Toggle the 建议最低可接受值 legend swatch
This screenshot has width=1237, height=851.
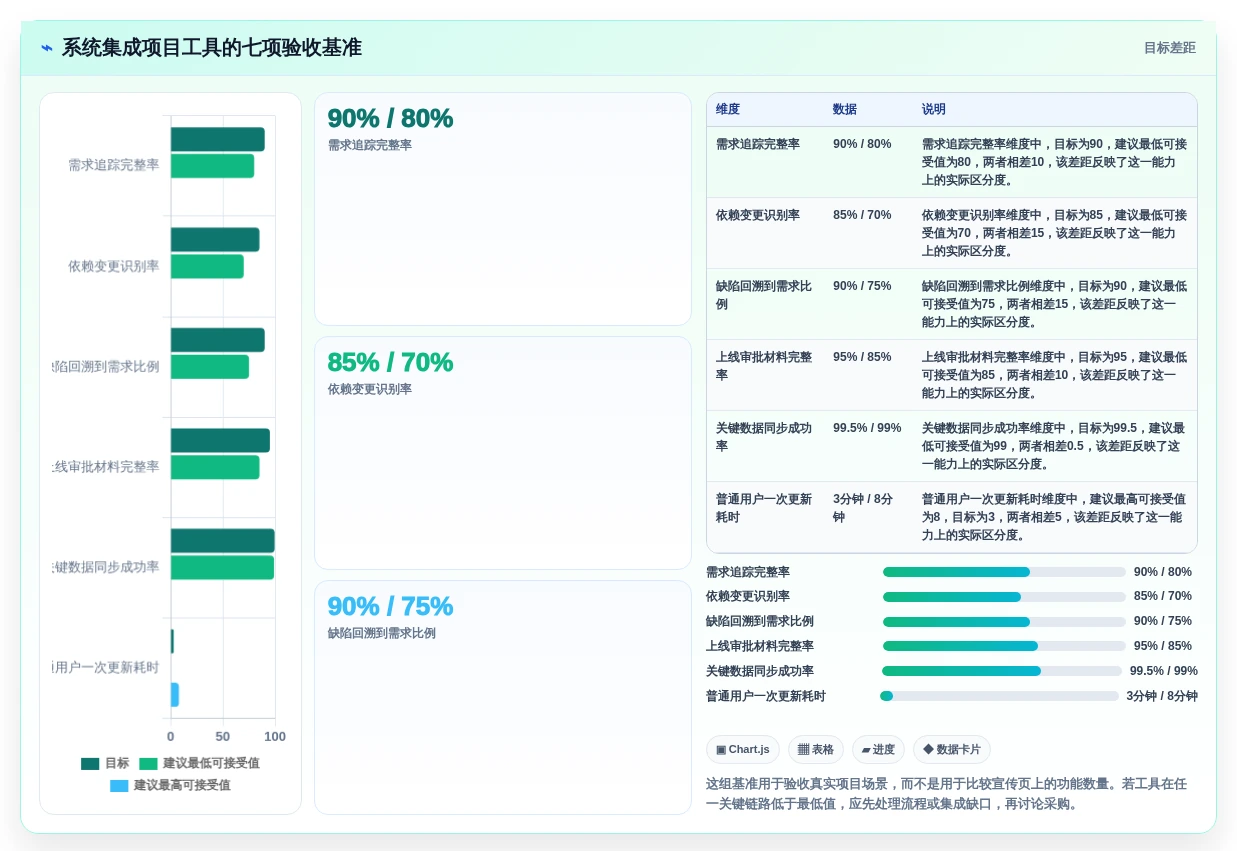pos(148,763)
